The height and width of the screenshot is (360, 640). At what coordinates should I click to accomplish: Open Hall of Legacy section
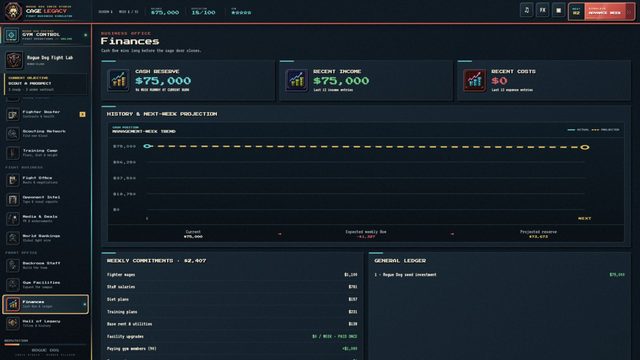(x=46, y=323)
